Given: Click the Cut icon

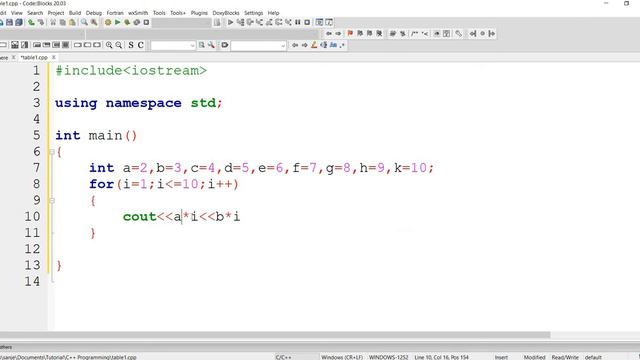Looking at the screenshot, I should (53, 22).
